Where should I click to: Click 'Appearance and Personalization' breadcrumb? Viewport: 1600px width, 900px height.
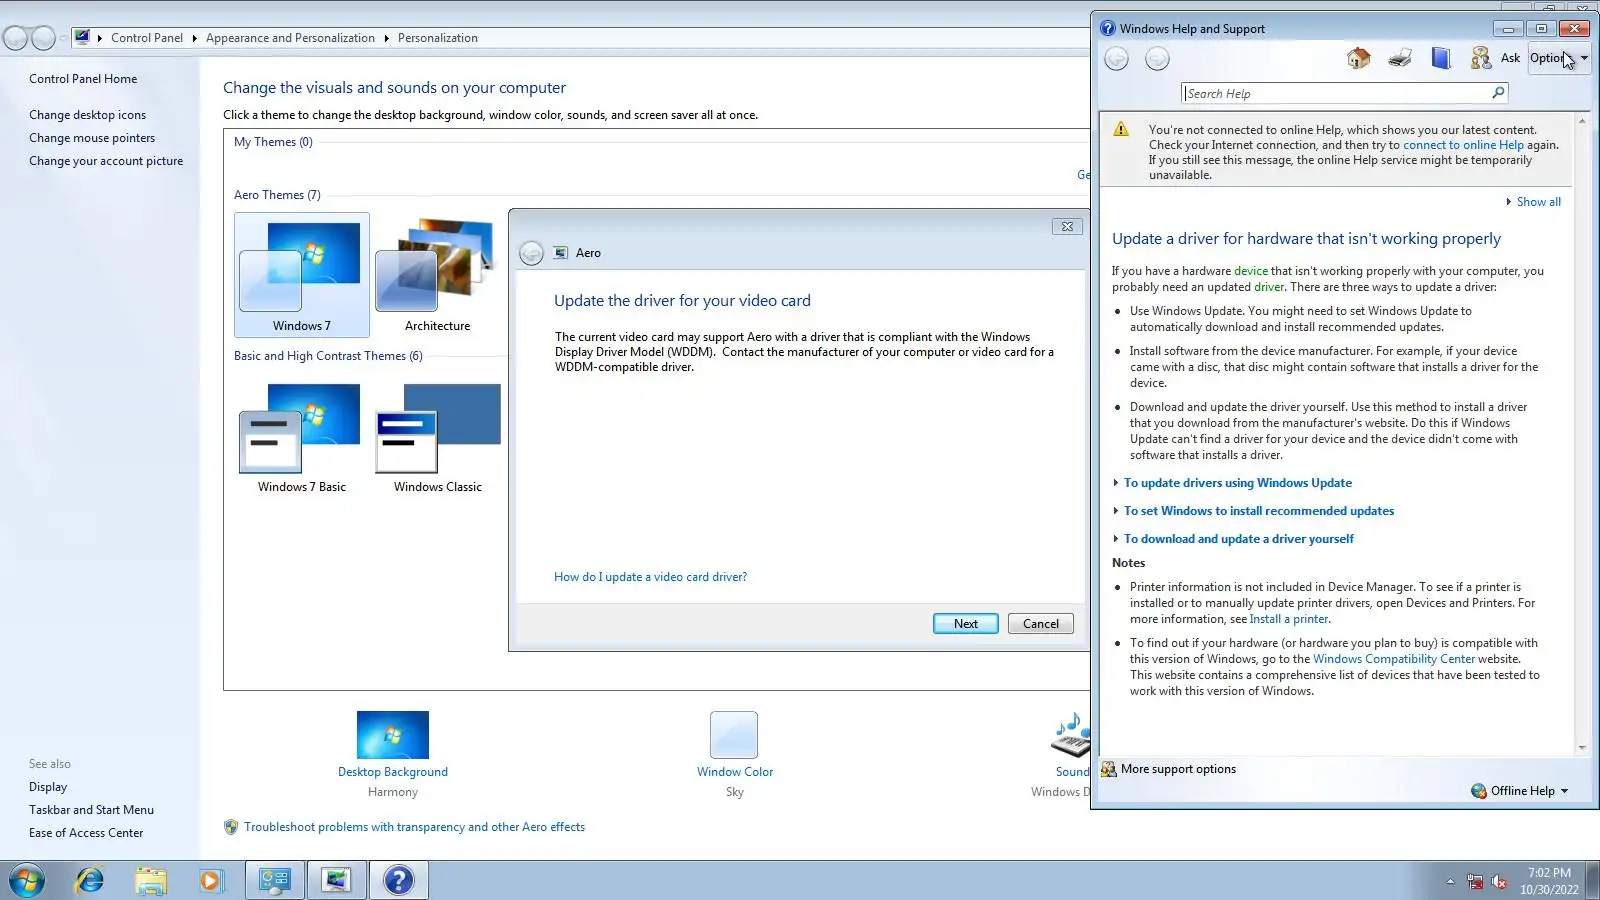pyautogui.click(x=290, y=38)
